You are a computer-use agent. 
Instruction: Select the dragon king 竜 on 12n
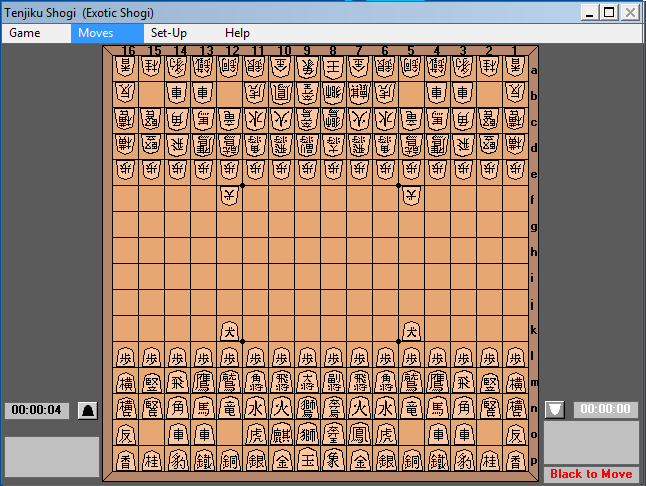point(229,408)
